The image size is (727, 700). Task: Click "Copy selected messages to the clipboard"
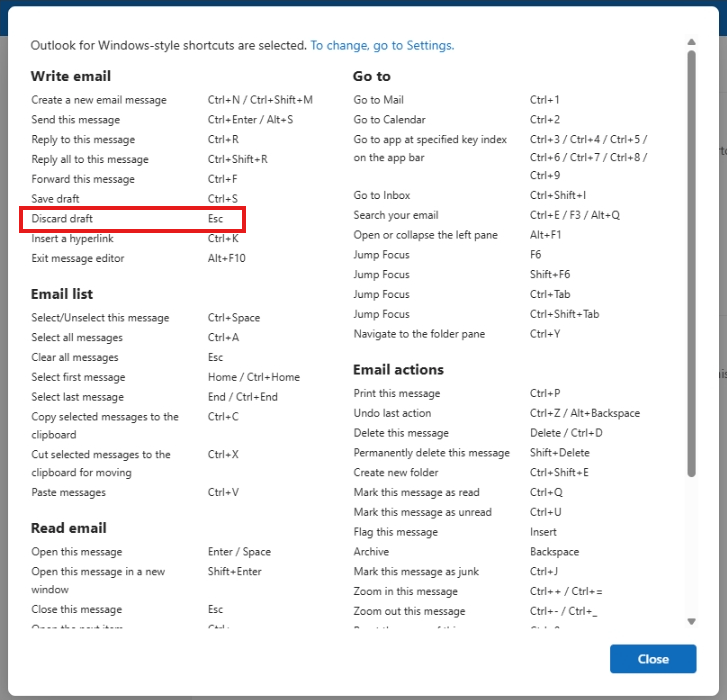[x=105, y=426]
